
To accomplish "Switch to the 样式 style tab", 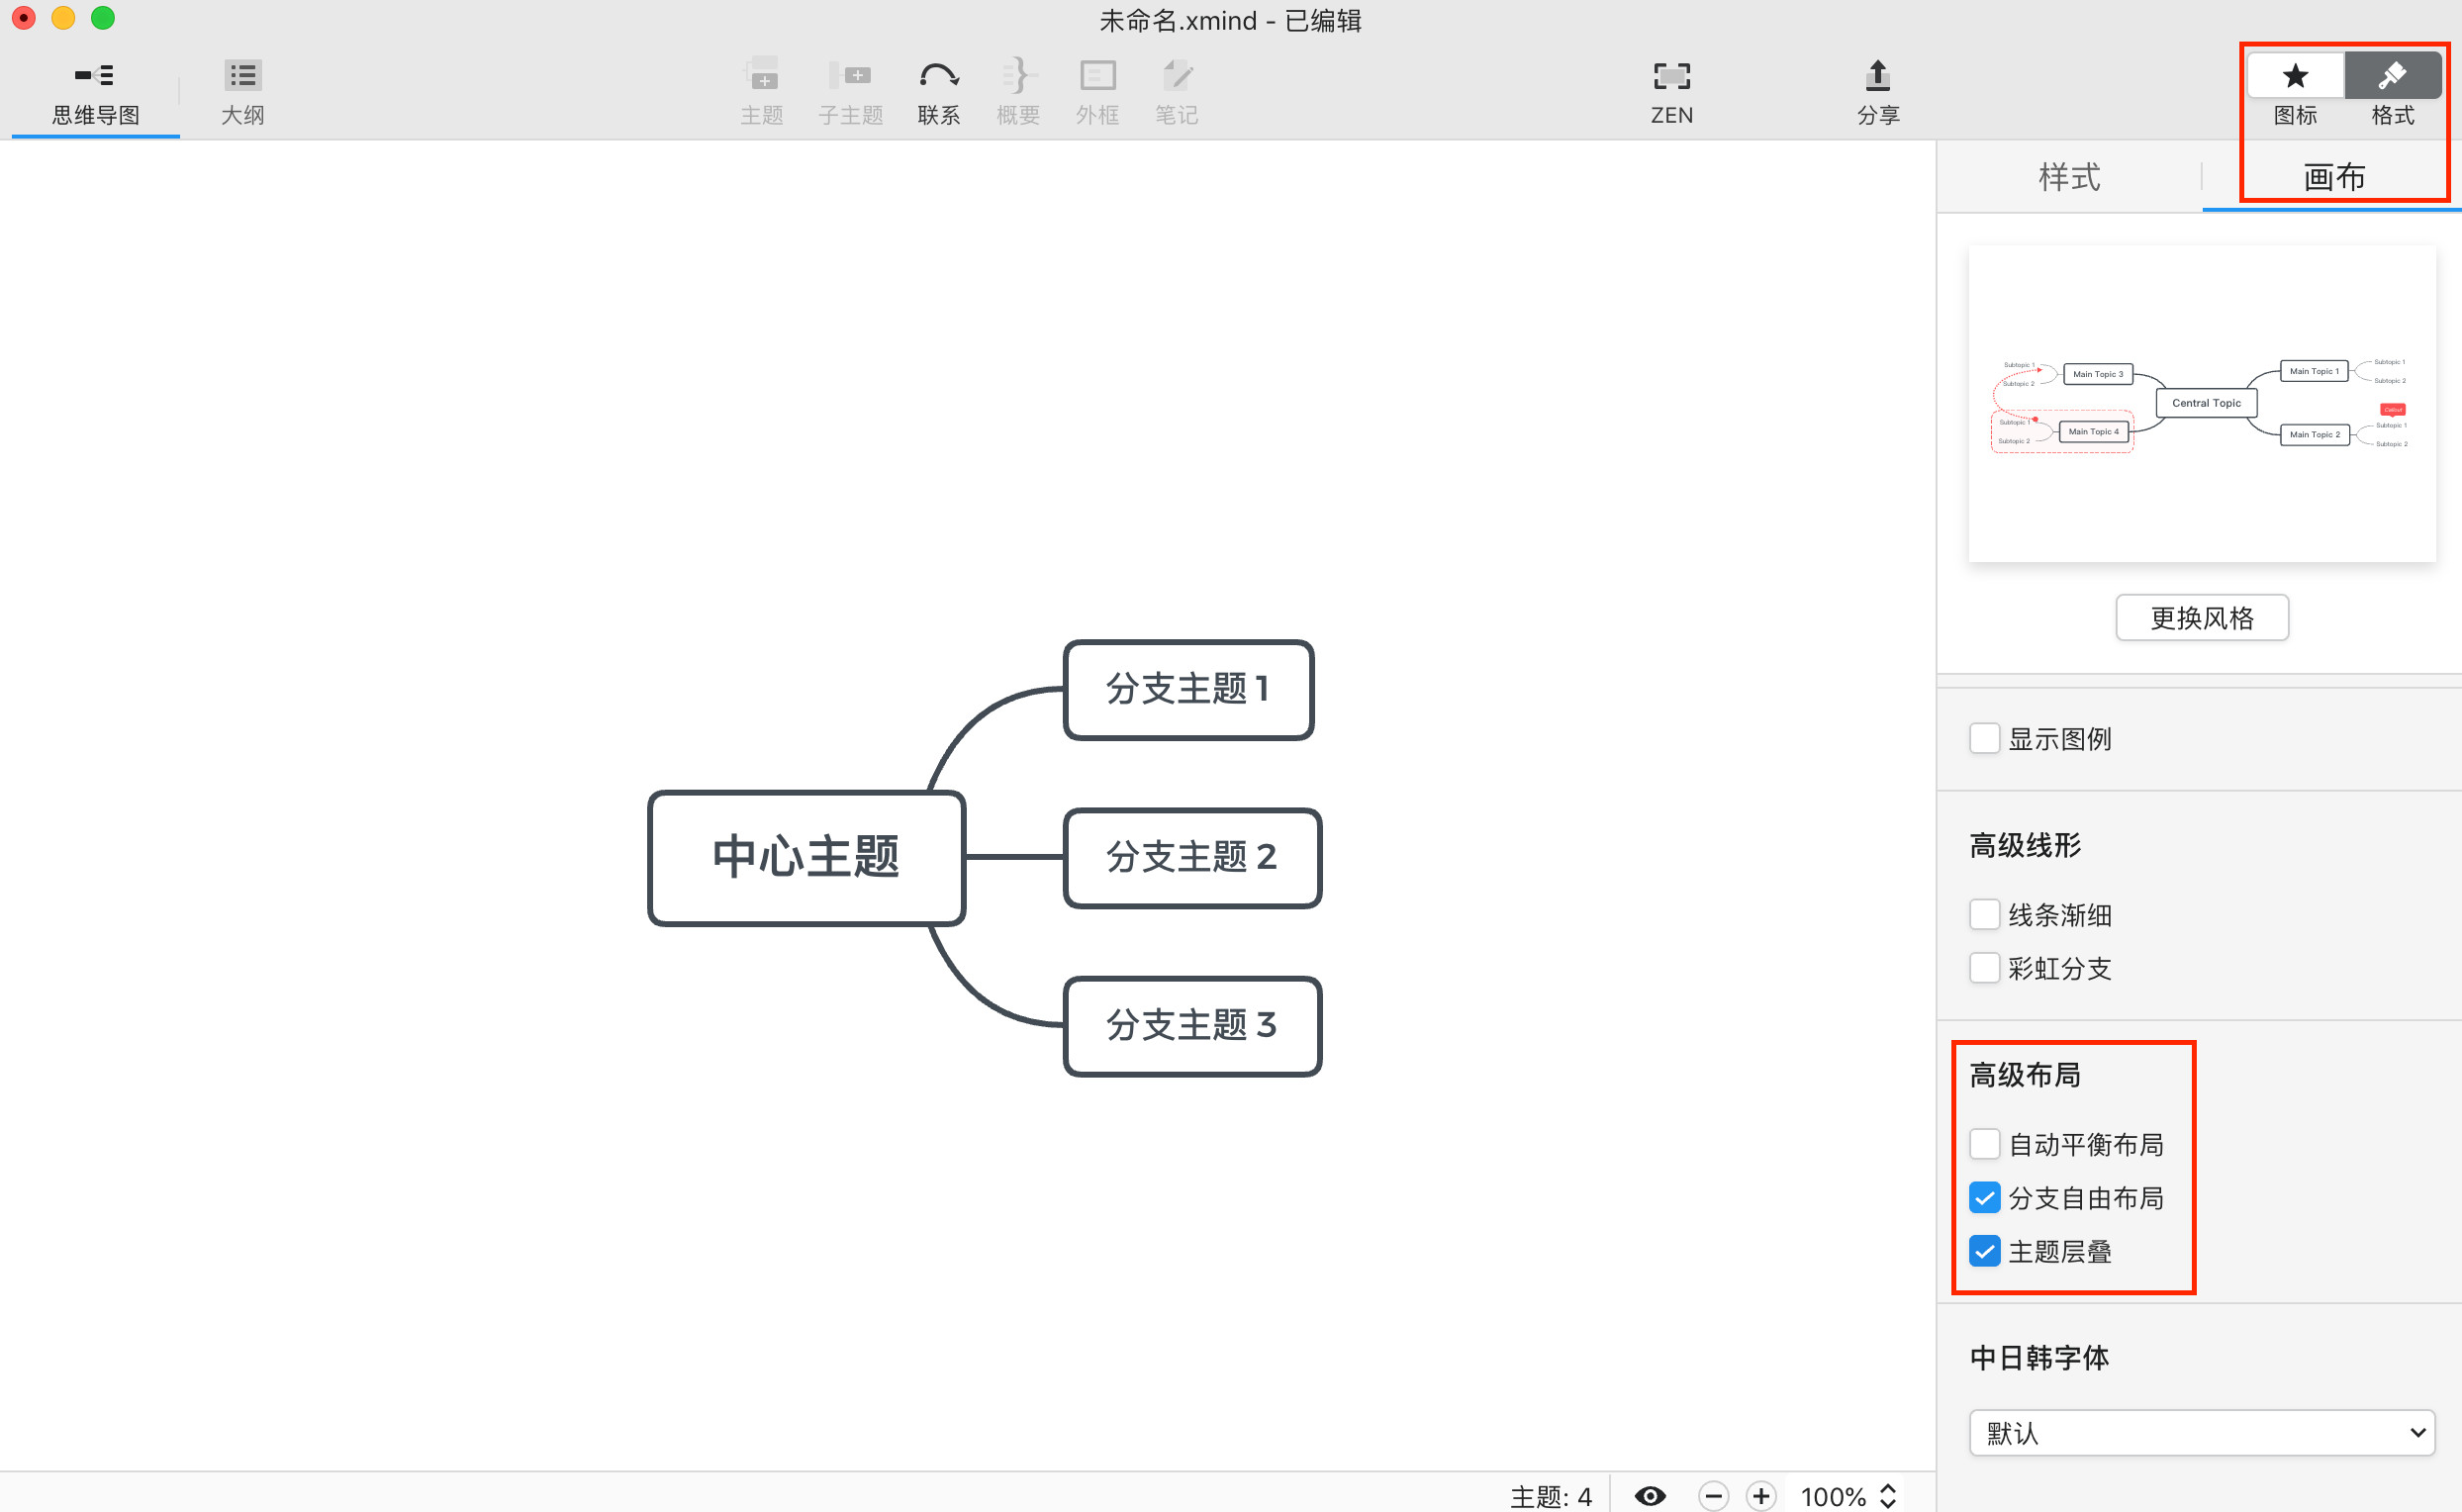I will pos(2069,177).
